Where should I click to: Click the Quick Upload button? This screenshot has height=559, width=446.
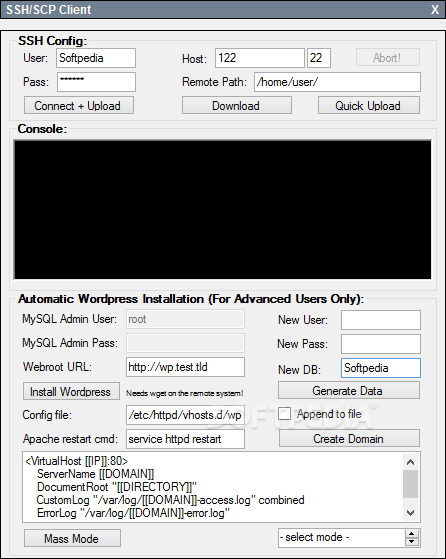[x=369, y=106]
